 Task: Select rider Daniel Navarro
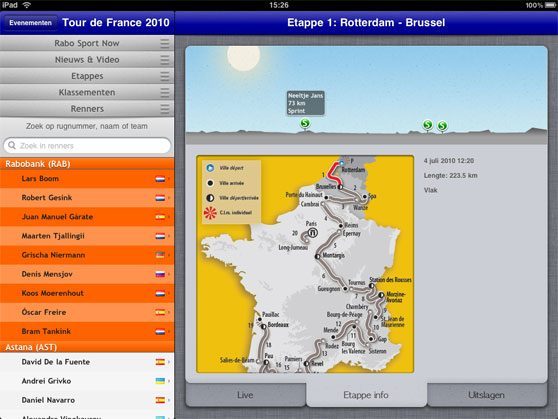(x=87, y=400)
